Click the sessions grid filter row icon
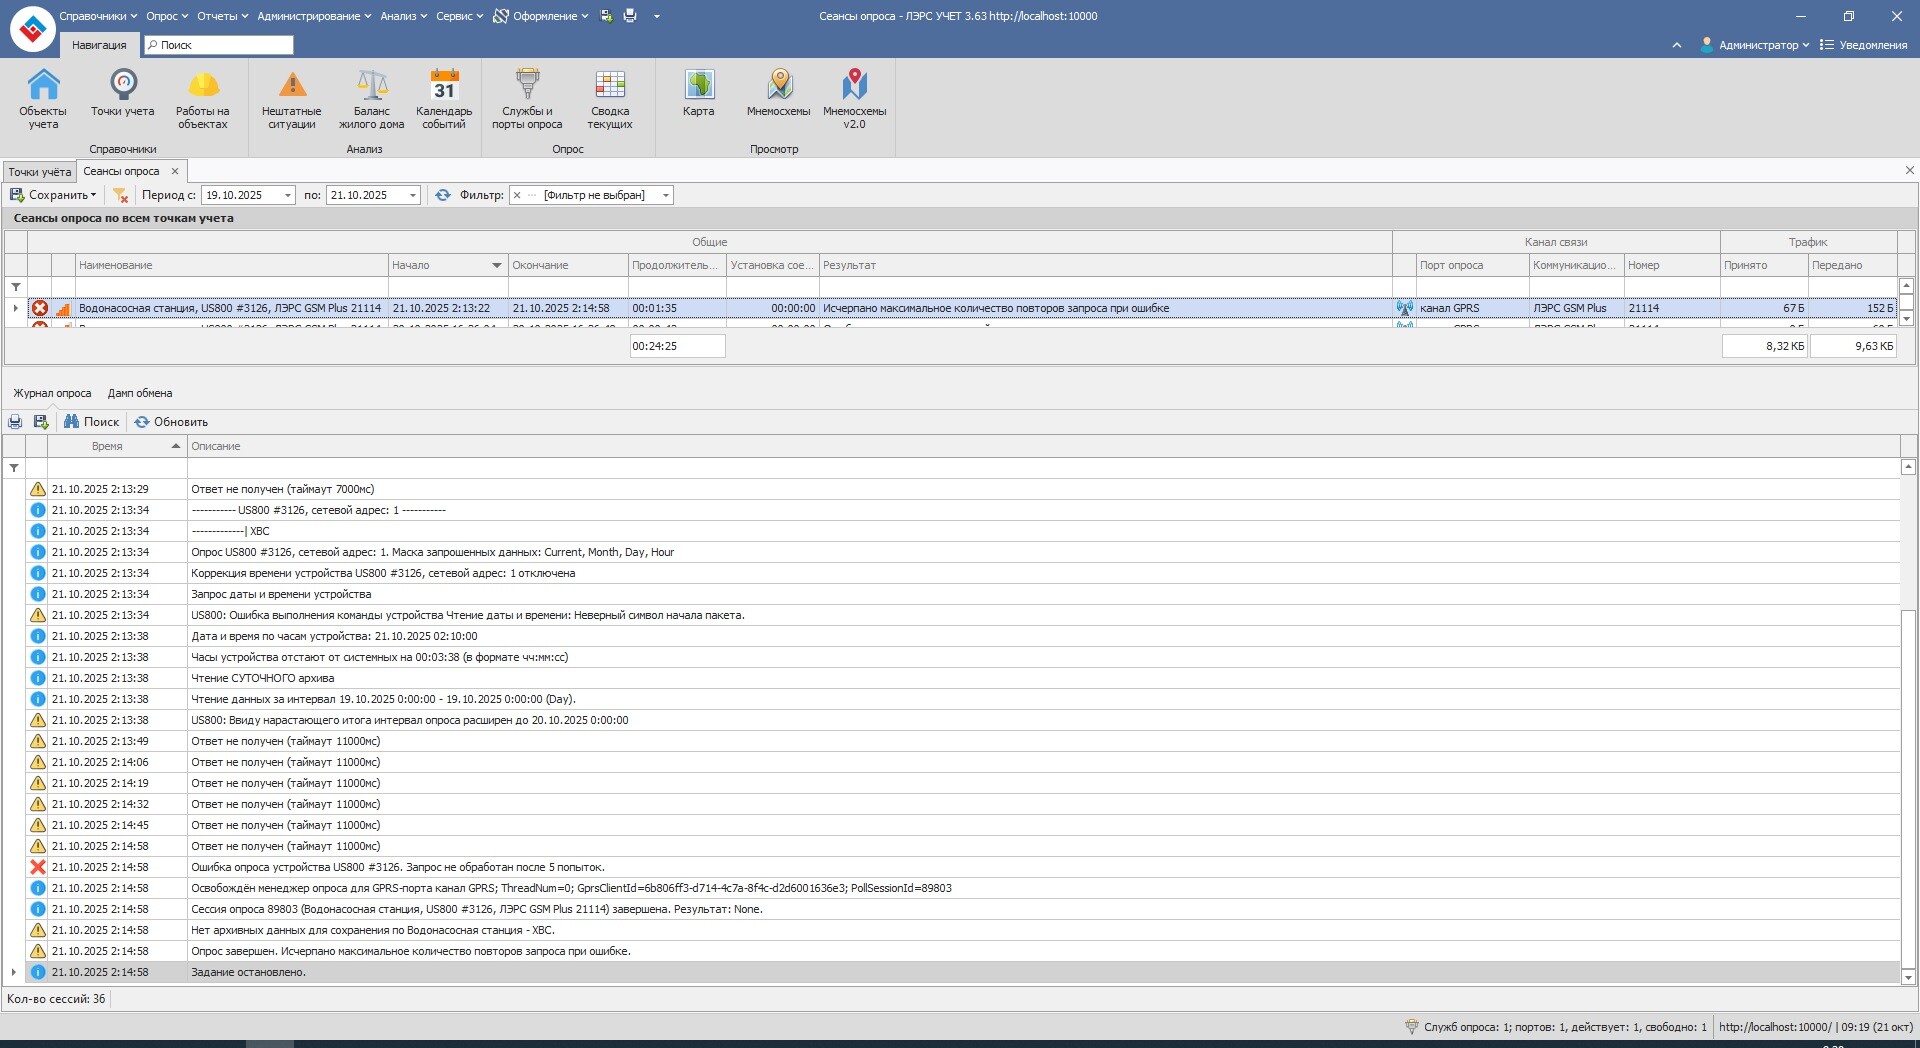Viewport: 1920px width, 1048px height. pyautogui.click(x=16, y=287)
